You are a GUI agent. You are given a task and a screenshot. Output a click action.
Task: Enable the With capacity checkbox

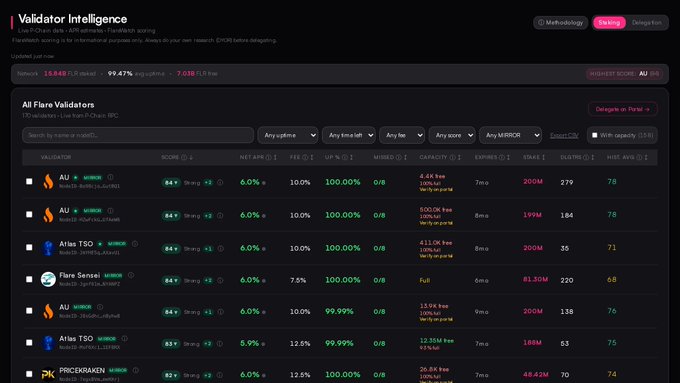coord(595,135)
